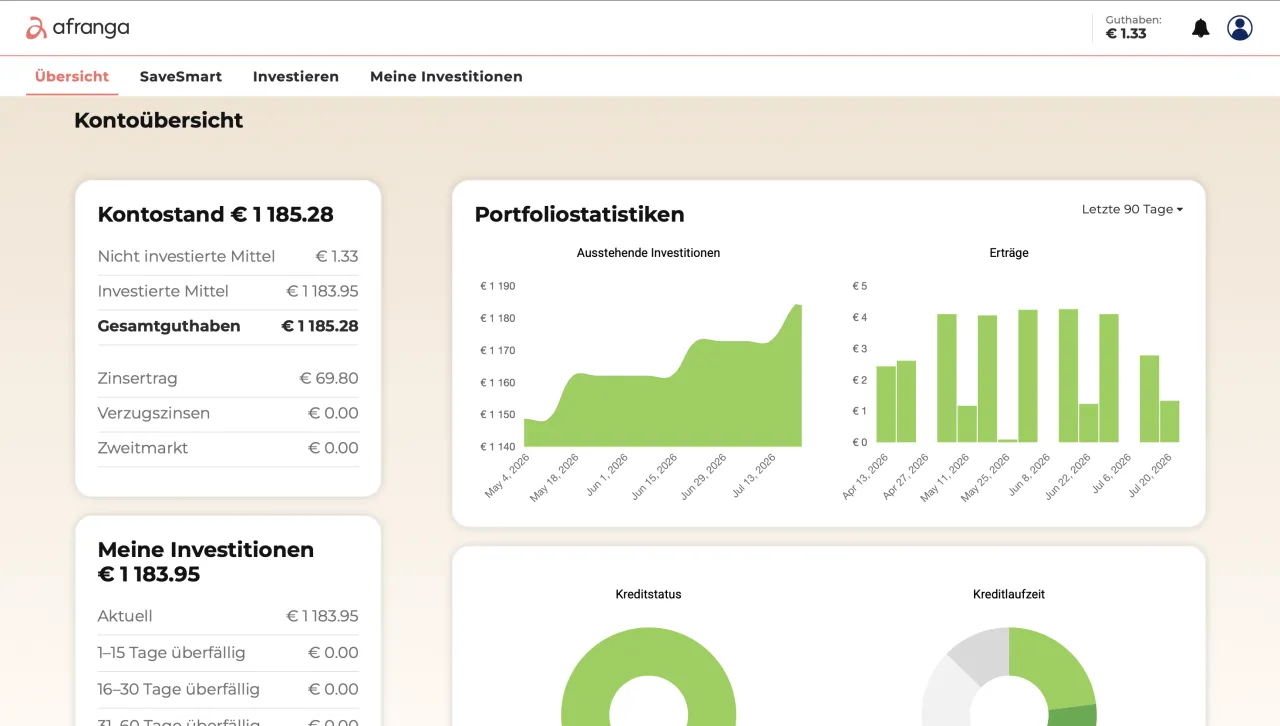Image resolution: width=1280 pixels, height=726 pixels.
Task: Click the Apr 13, 2026 axis date
Action: [865, 475]
